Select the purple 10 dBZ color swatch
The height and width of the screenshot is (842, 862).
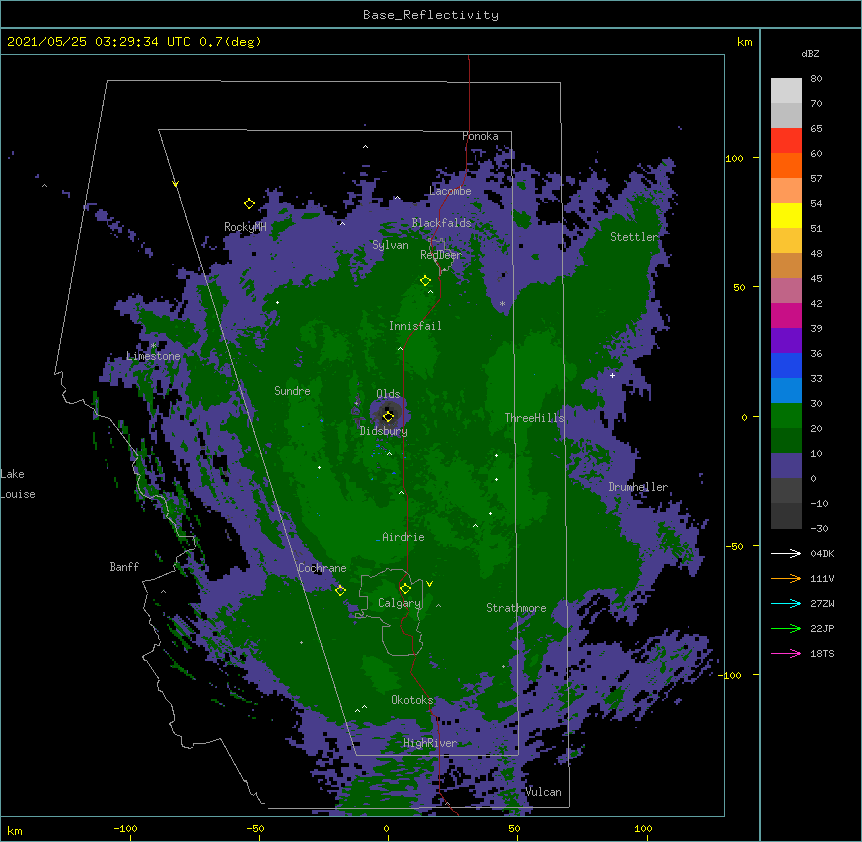pos(786,466)
